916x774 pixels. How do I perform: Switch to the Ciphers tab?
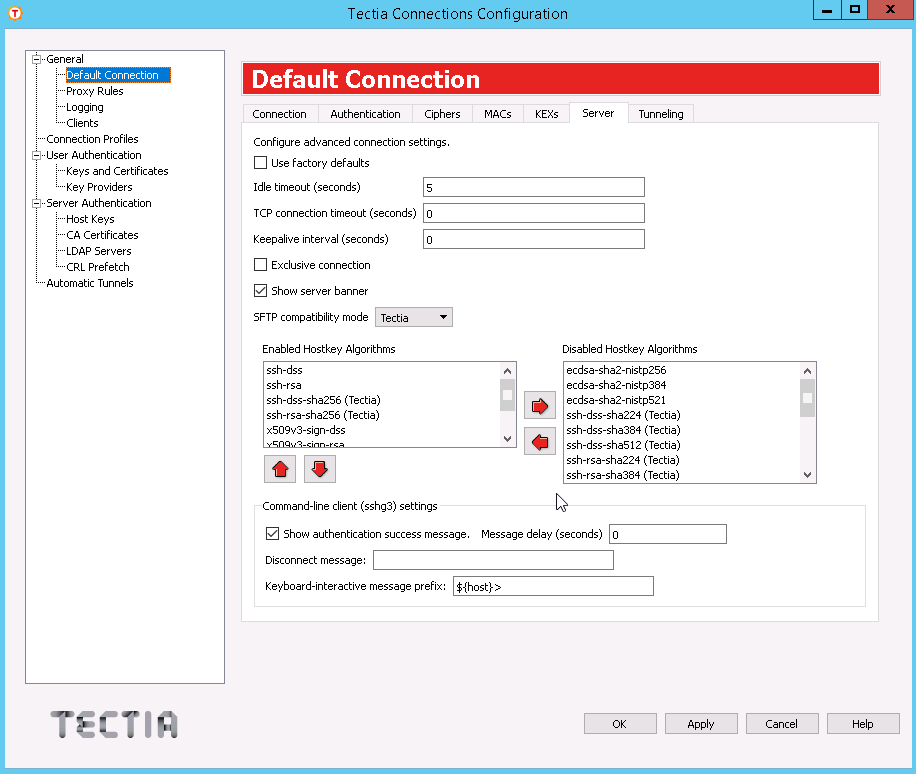click(x=442, y=113)
